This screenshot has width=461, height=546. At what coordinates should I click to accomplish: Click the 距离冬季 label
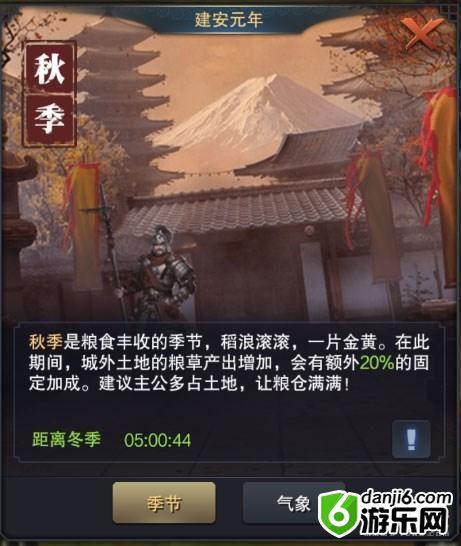pos(66,439)
